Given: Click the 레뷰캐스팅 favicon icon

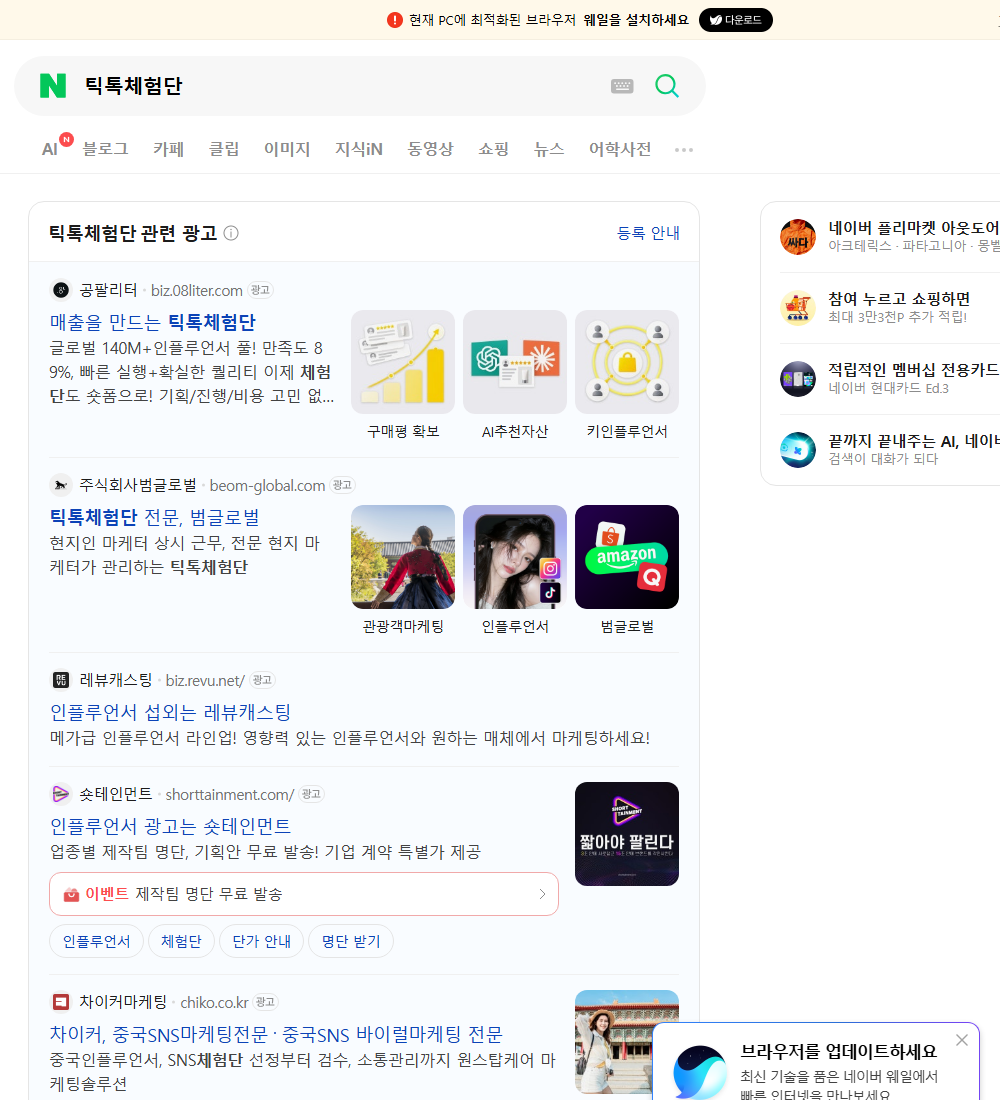Looking at the screenshot, I should point(61,680).
